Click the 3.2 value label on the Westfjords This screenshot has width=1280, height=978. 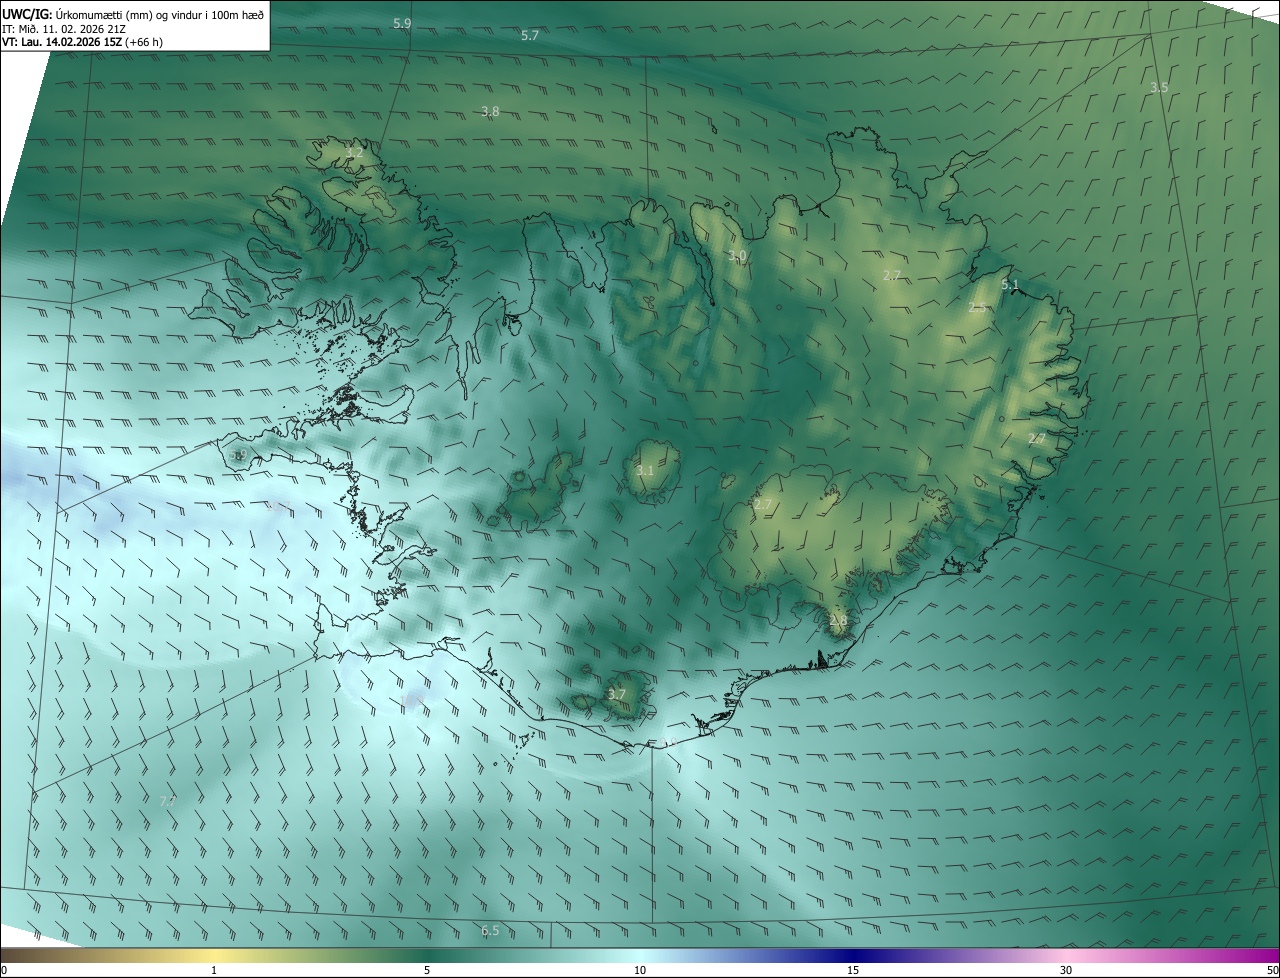354,153
